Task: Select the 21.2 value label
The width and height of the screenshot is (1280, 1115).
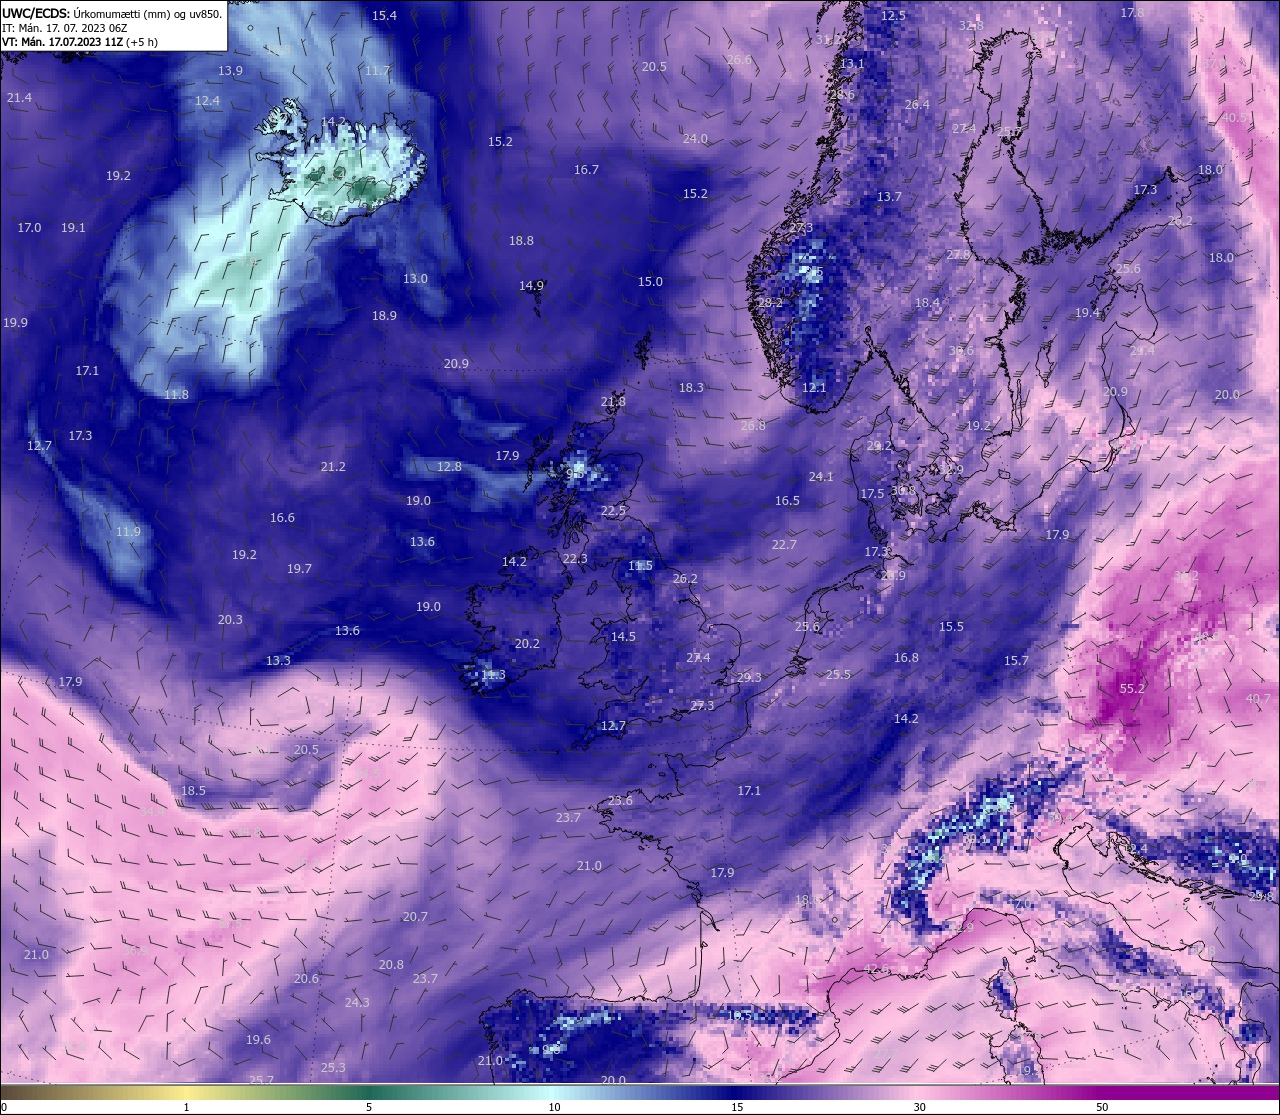Action: (x=333, y=467)
